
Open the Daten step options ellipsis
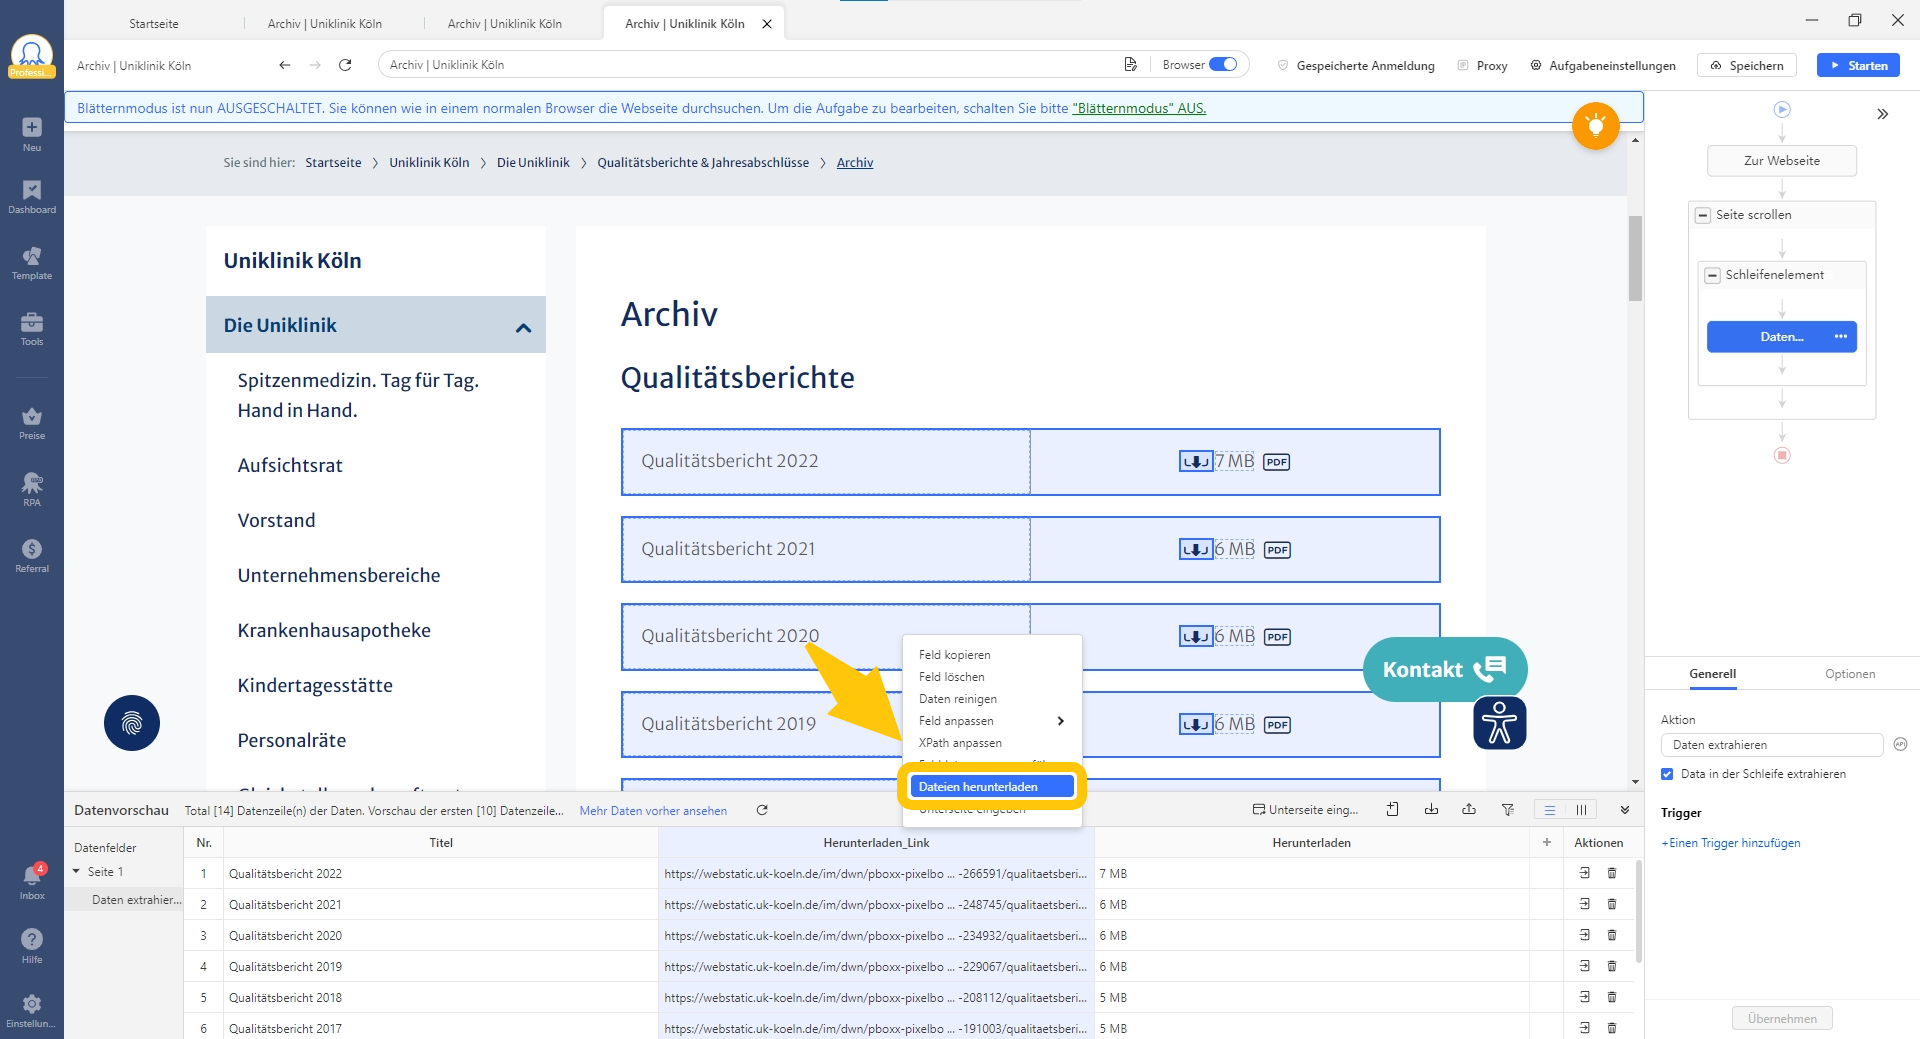click(1841, 337)
